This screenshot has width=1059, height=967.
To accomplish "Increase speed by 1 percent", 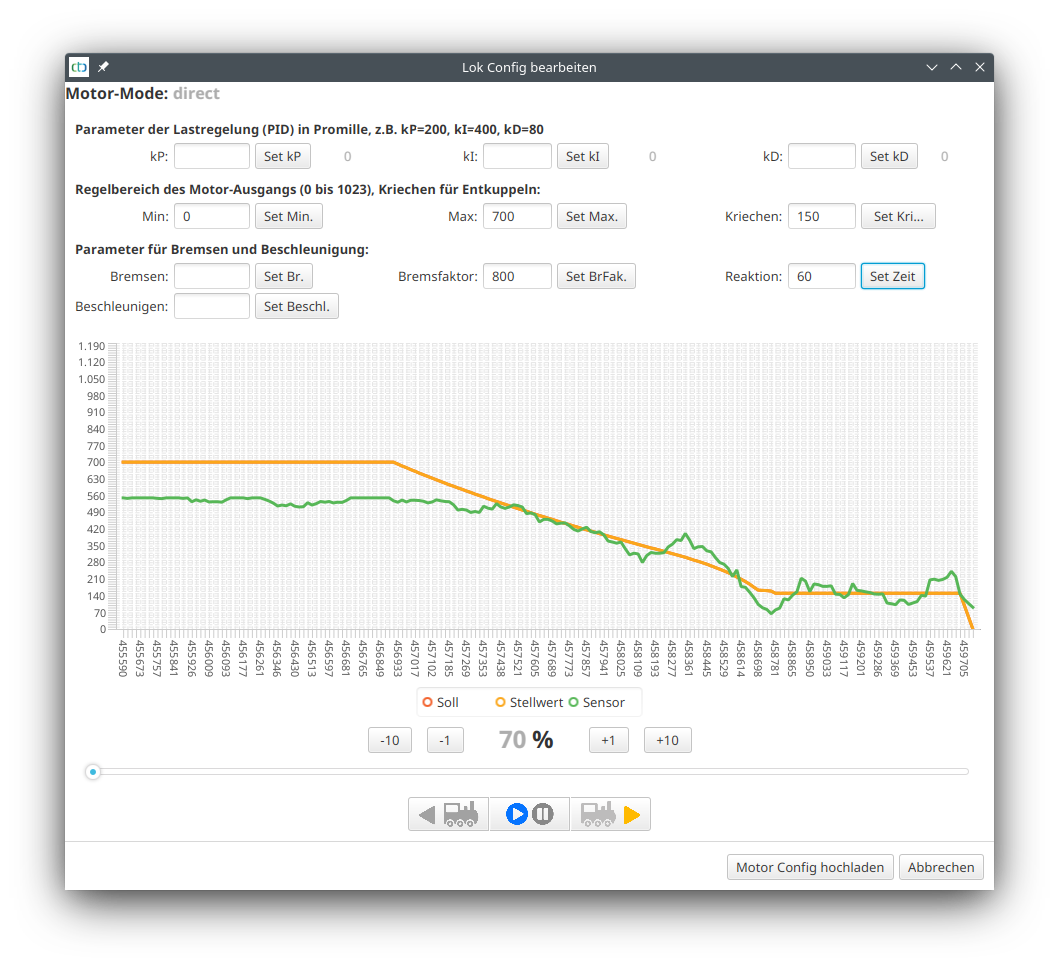I will tap(608, 740).
